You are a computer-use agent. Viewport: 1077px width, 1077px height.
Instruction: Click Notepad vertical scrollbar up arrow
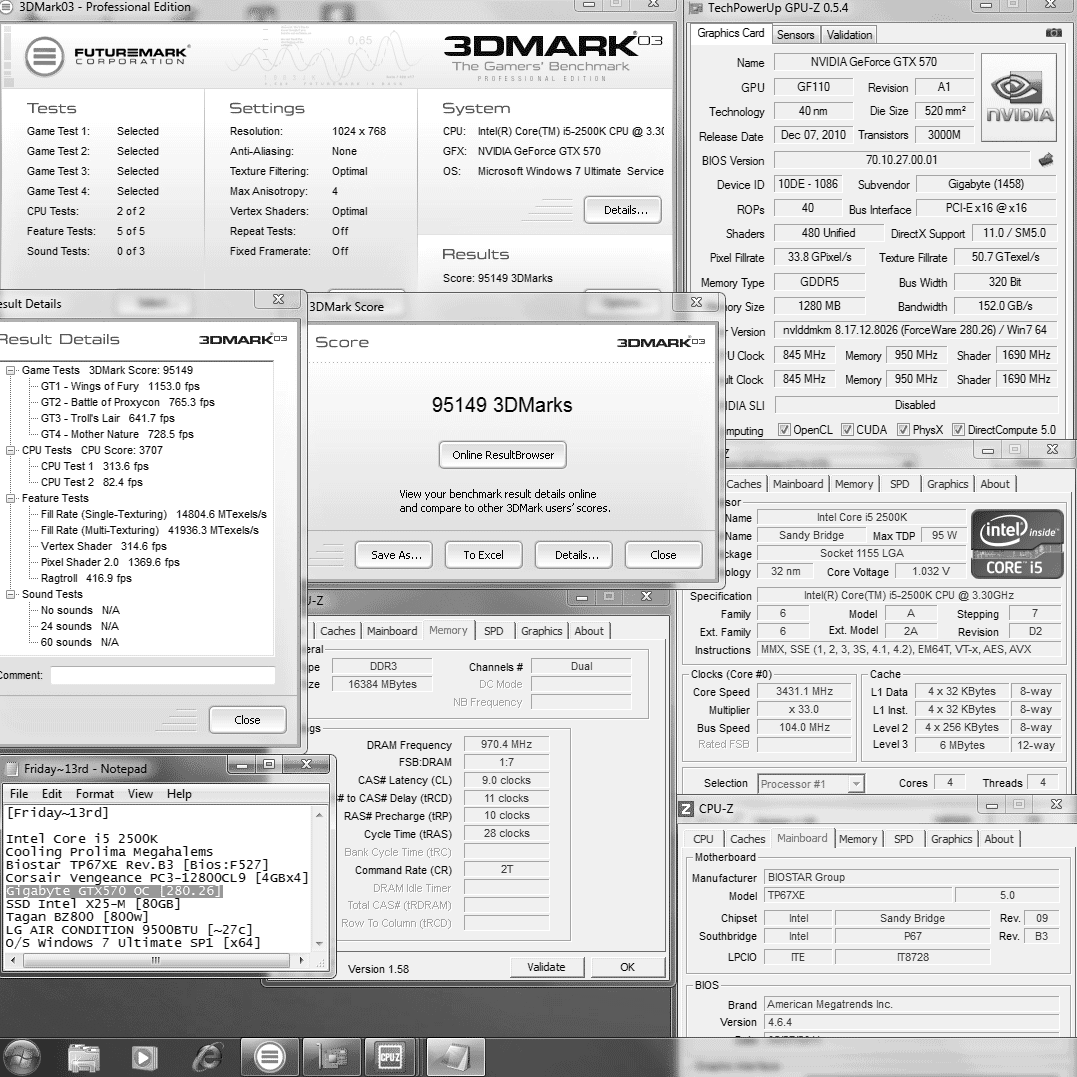pos(319,815)
